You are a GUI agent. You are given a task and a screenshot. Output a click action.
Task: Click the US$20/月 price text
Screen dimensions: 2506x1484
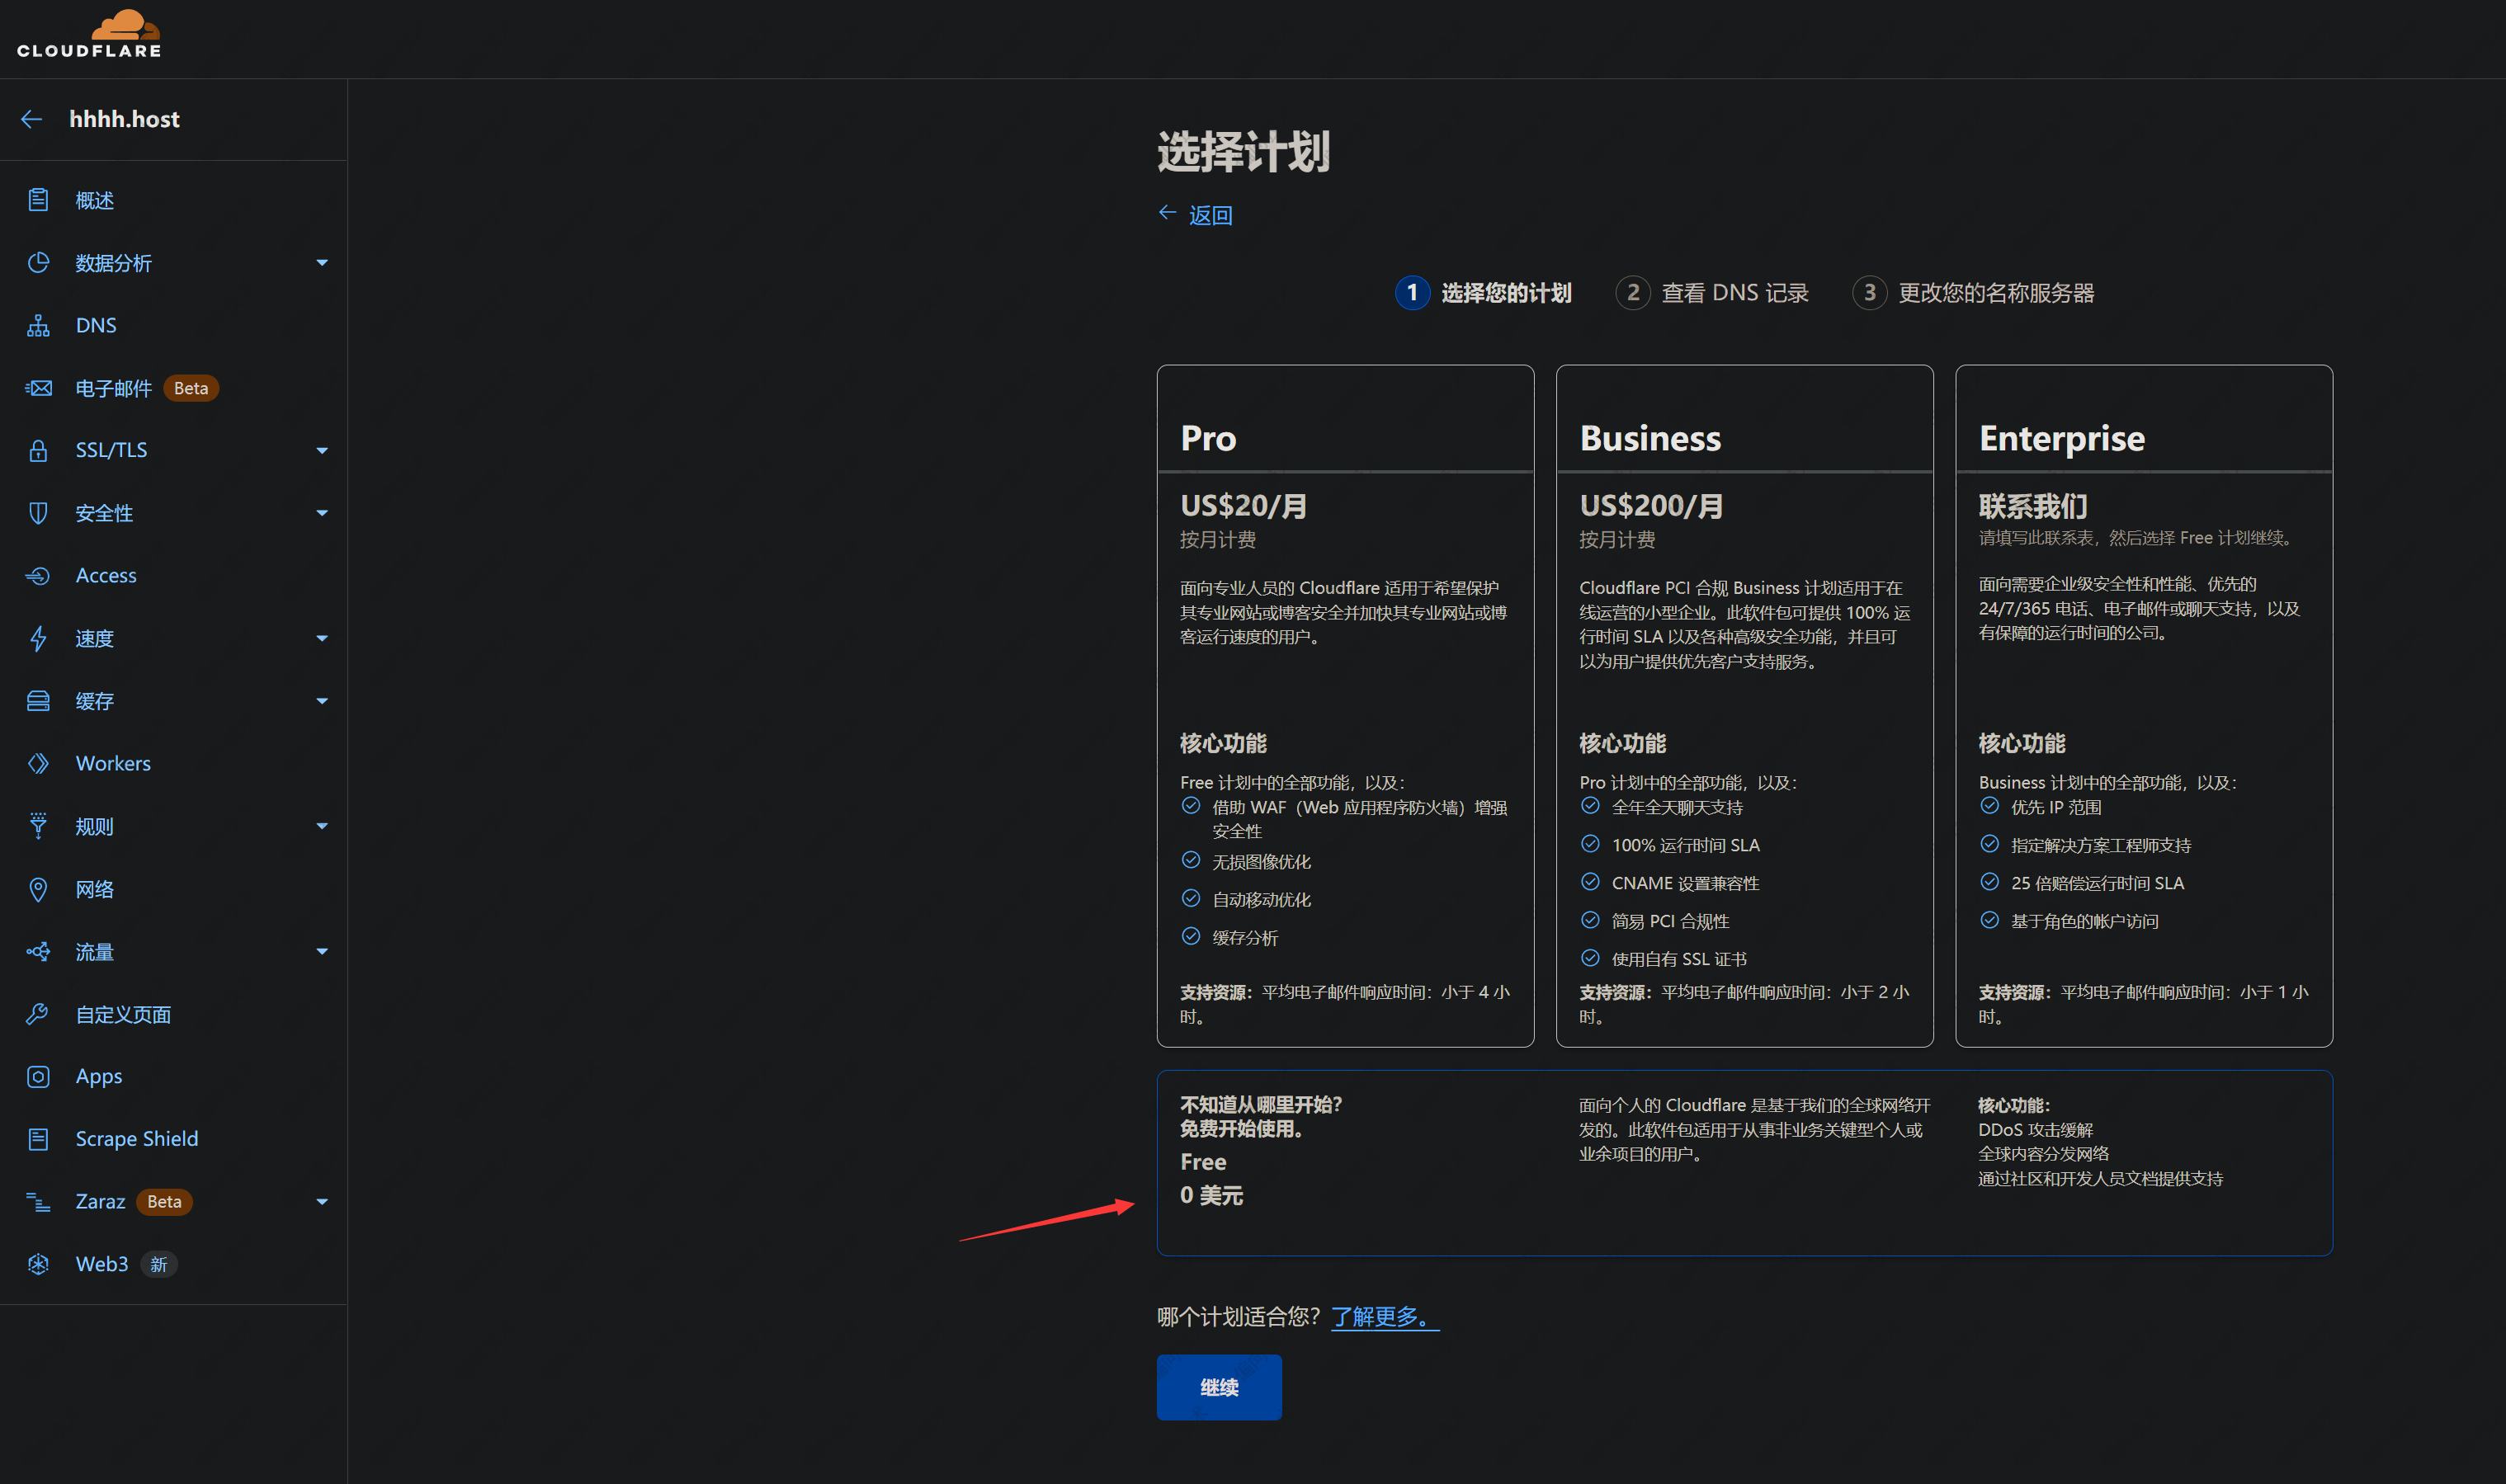[x=1243, y=506]
